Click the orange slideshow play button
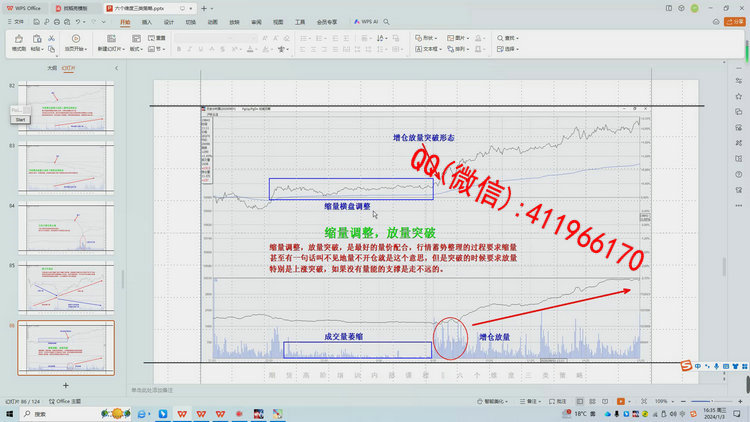 point(620,401)
